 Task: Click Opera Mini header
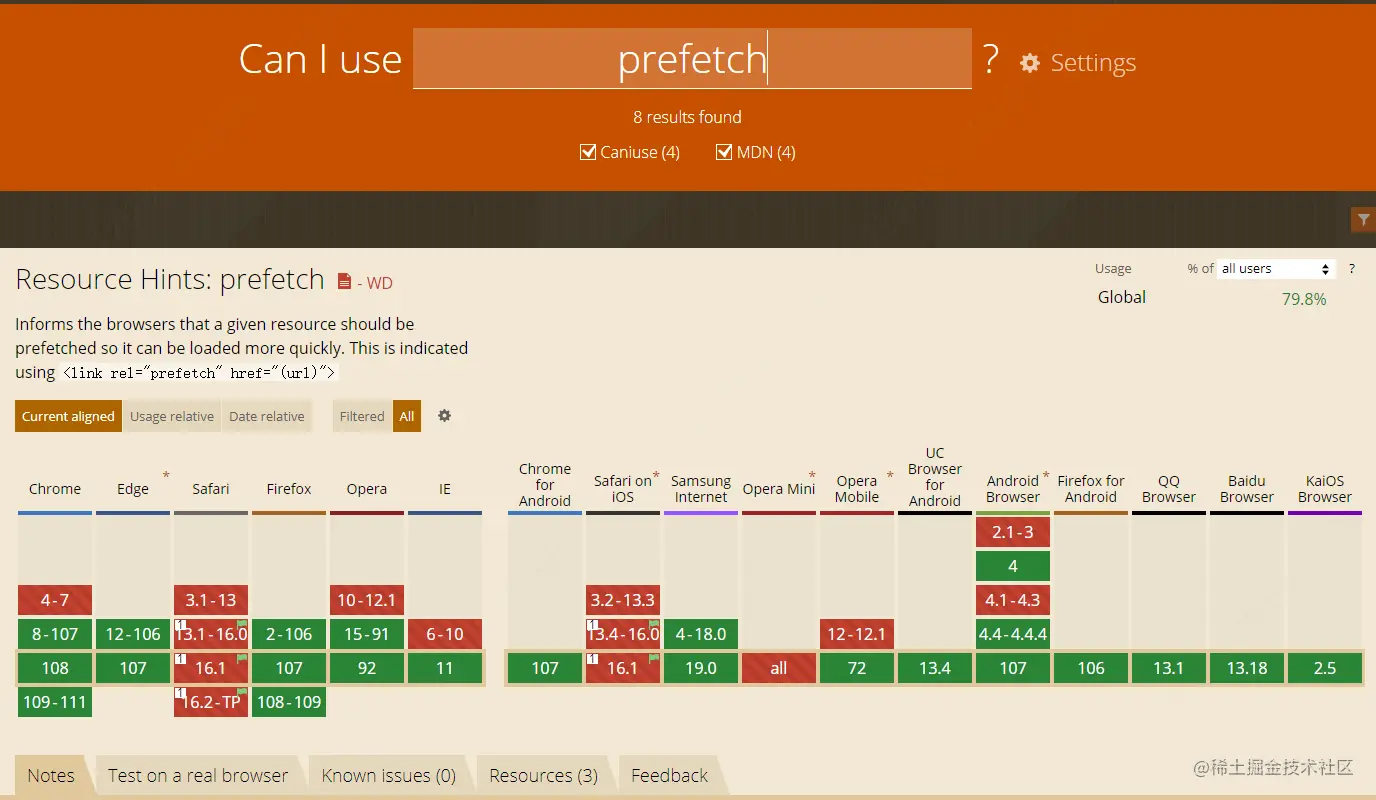tap(779, 489)
